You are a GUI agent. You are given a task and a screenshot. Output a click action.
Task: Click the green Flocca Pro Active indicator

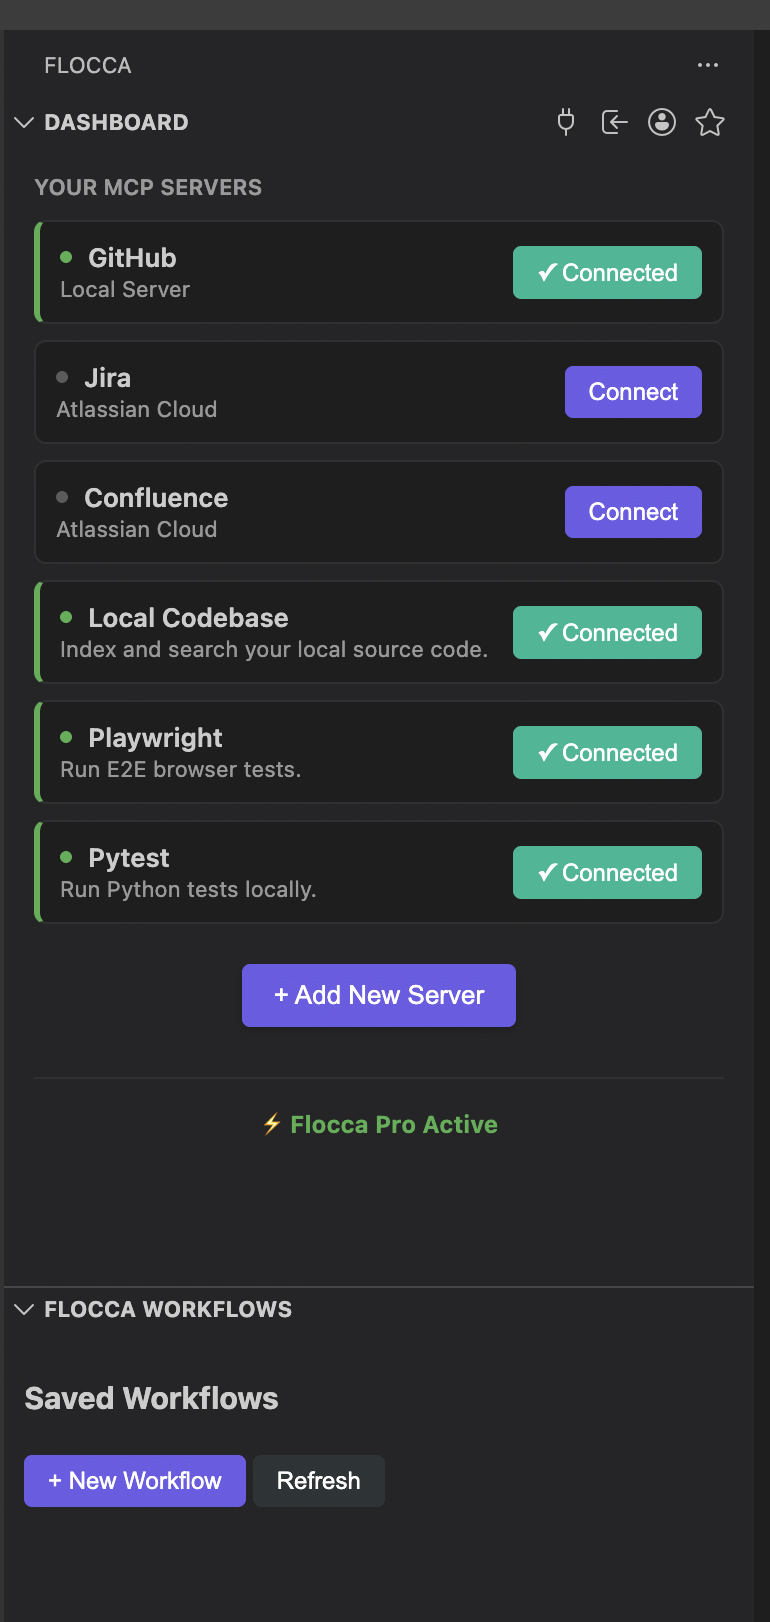click(392, 1124)
